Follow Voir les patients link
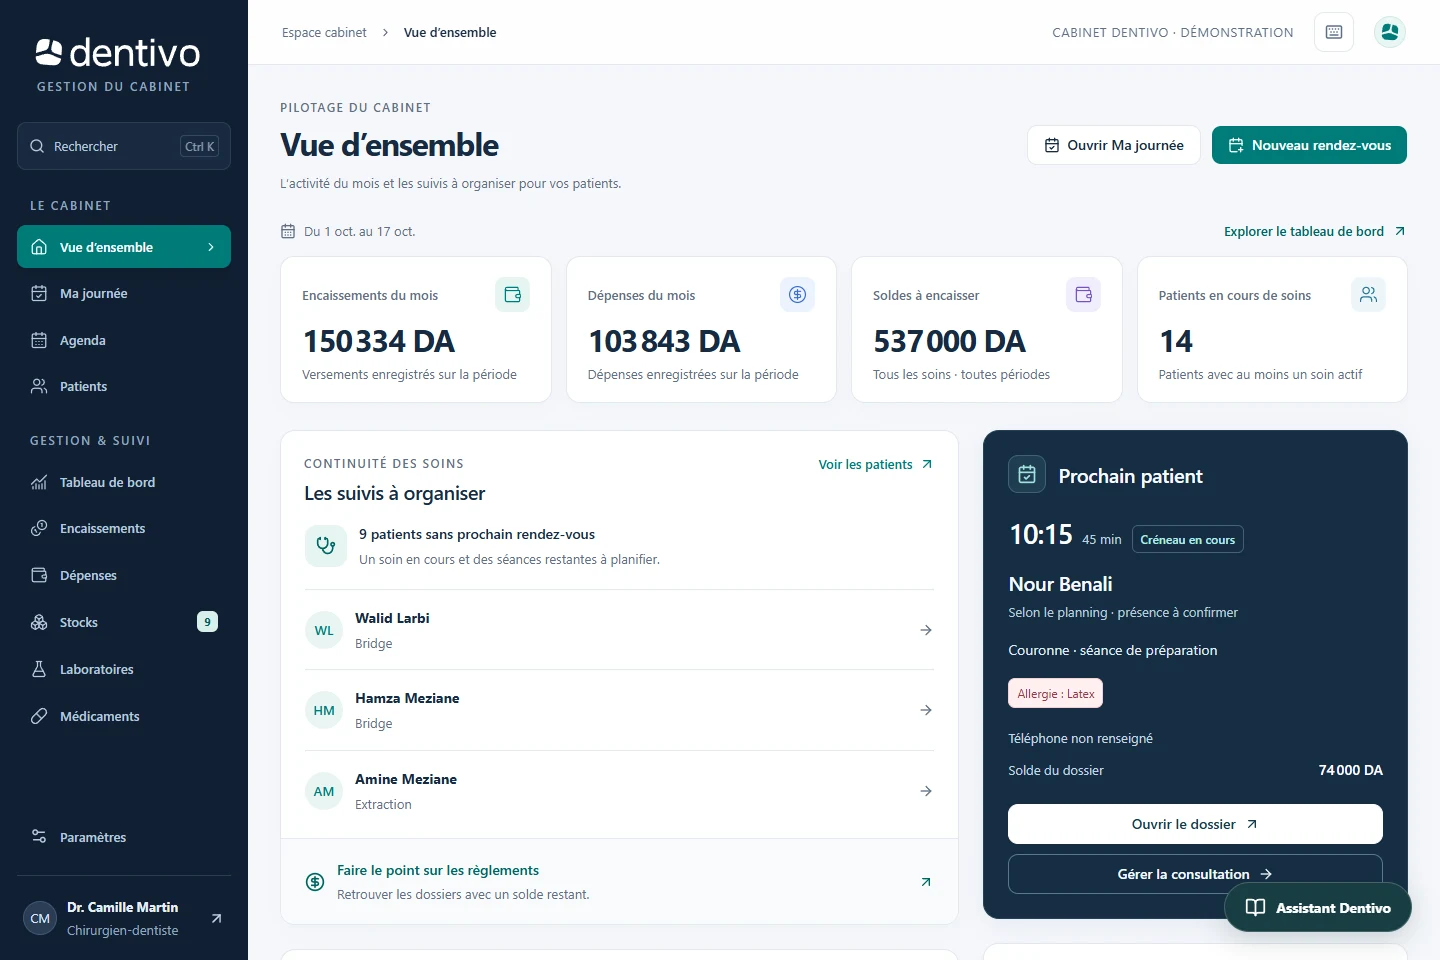 click(876, 464)
